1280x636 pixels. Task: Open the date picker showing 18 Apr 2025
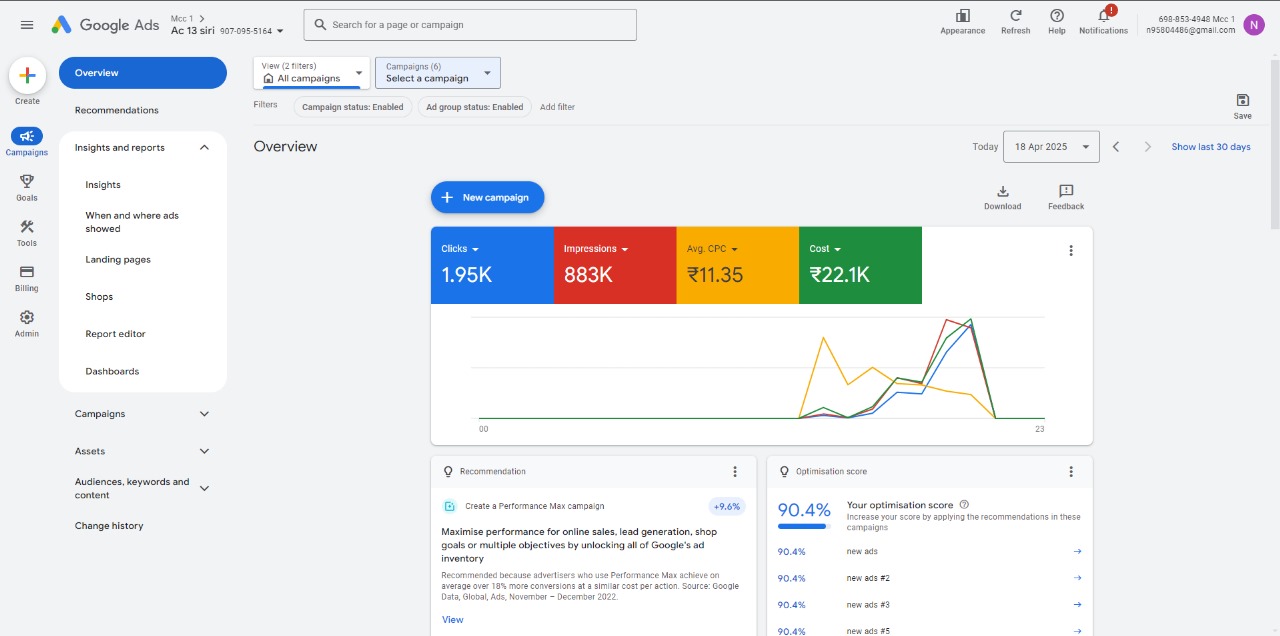point(1050,147)
